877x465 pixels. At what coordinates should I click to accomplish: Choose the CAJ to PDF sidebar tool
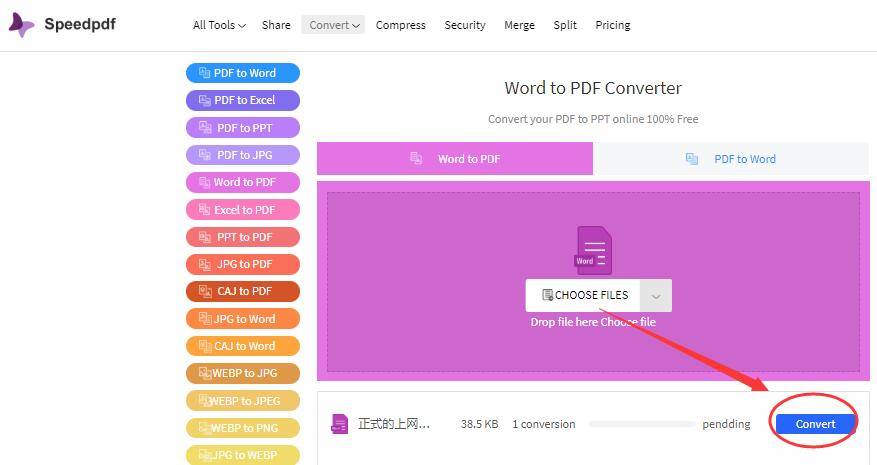pos(243,291)
